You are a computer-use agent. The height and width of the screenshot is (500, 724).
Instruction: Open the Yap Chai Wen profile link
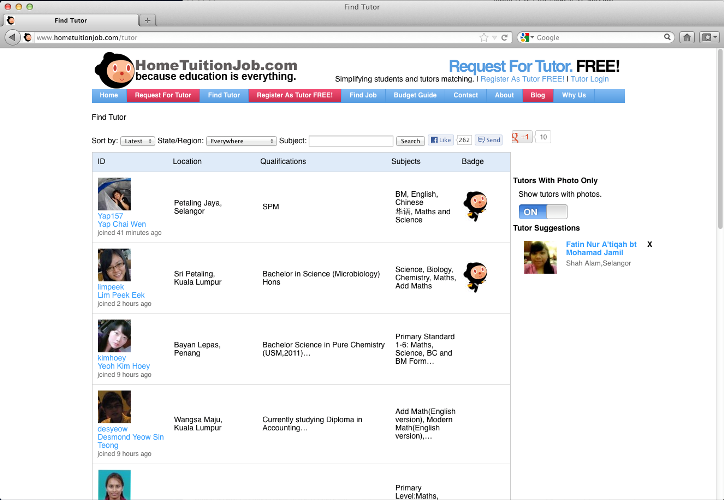(x=122, y=224)
